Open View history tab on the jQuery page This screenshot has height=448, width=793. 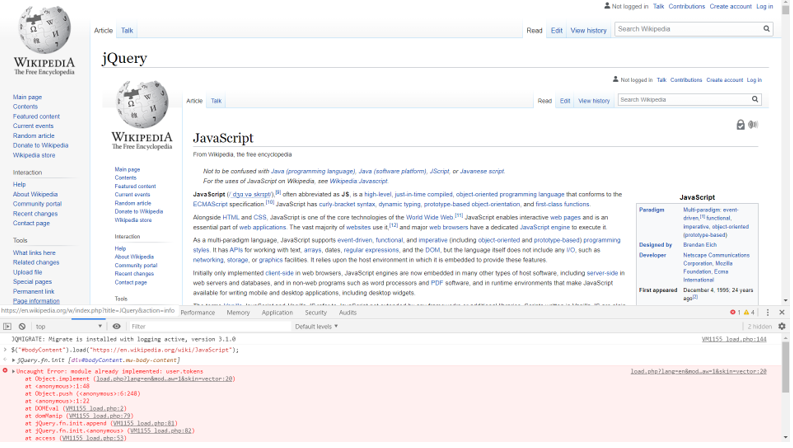point(590,31)
